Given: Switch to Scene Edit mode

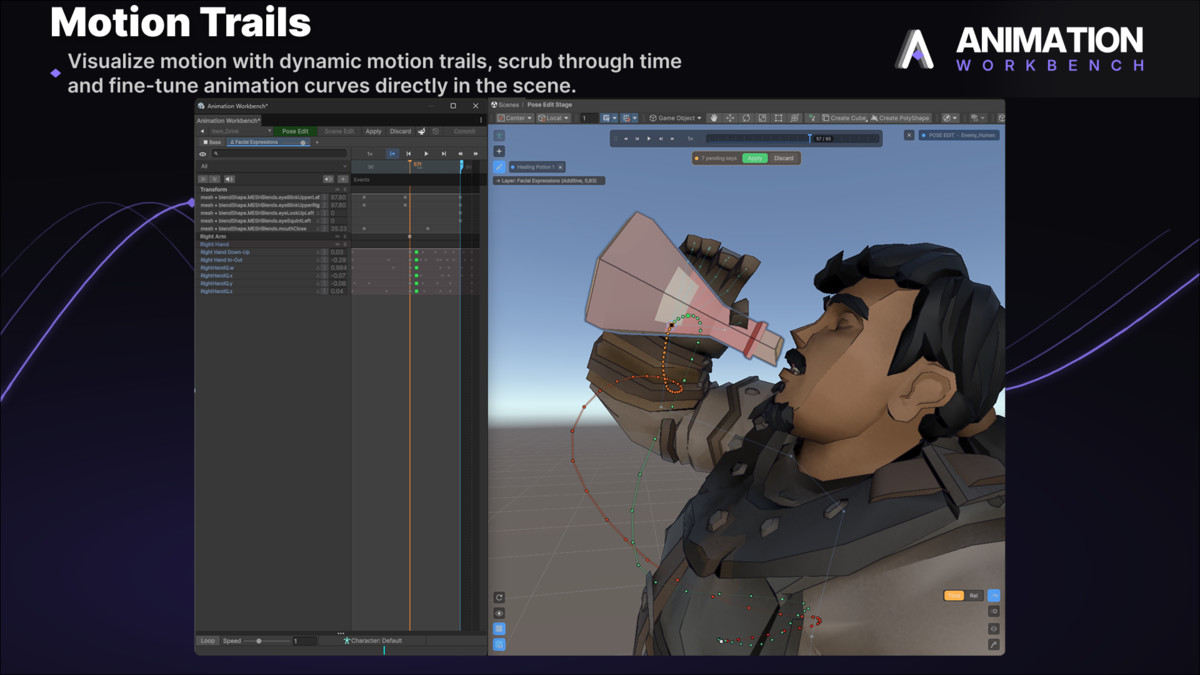Looking at the screenshot, I should [x=339, y=131].
